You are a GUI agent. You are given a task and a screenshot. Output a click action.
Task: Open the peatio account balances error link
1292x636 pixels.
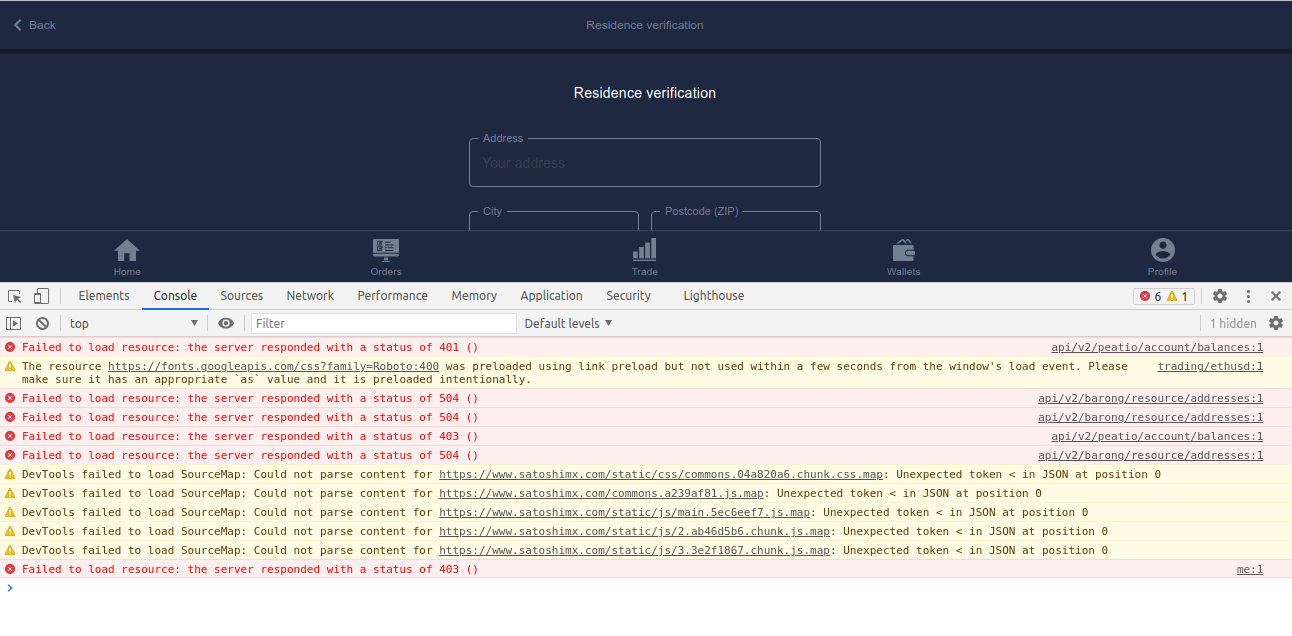coord(1157,347)
